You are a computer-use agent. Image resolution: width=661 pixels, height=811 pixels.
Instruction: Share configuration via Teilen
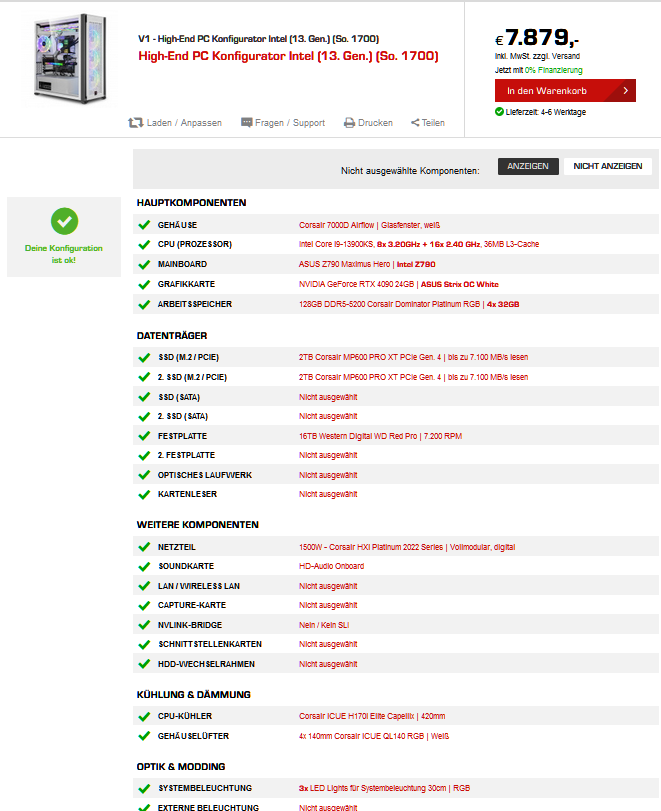click(428, 123)
